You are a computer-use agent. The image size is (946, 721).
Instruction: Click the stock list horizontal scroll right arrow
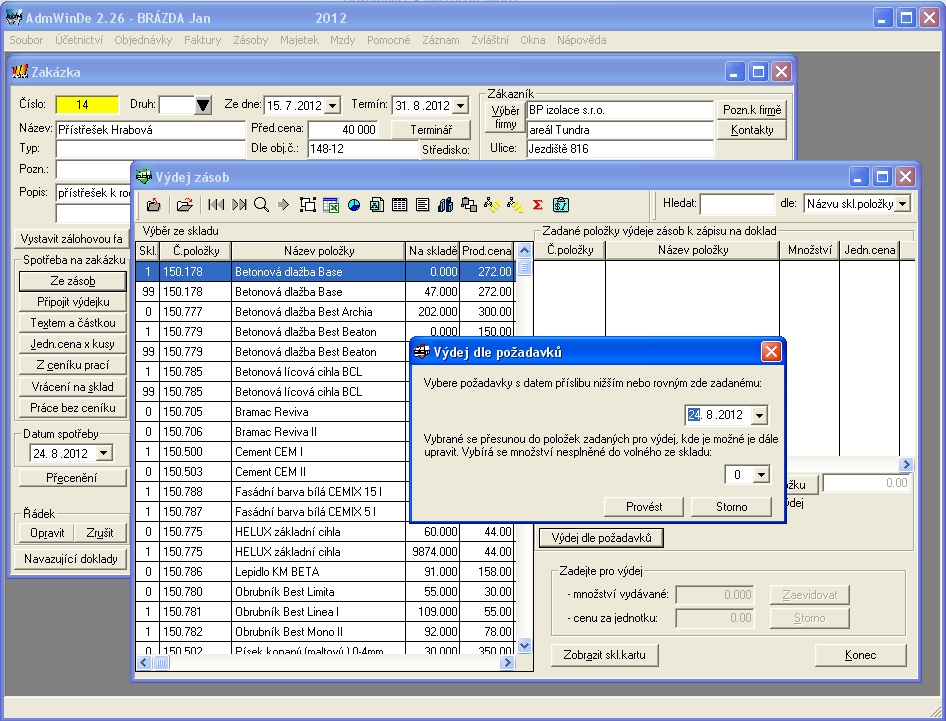click(x=507, y=662)
